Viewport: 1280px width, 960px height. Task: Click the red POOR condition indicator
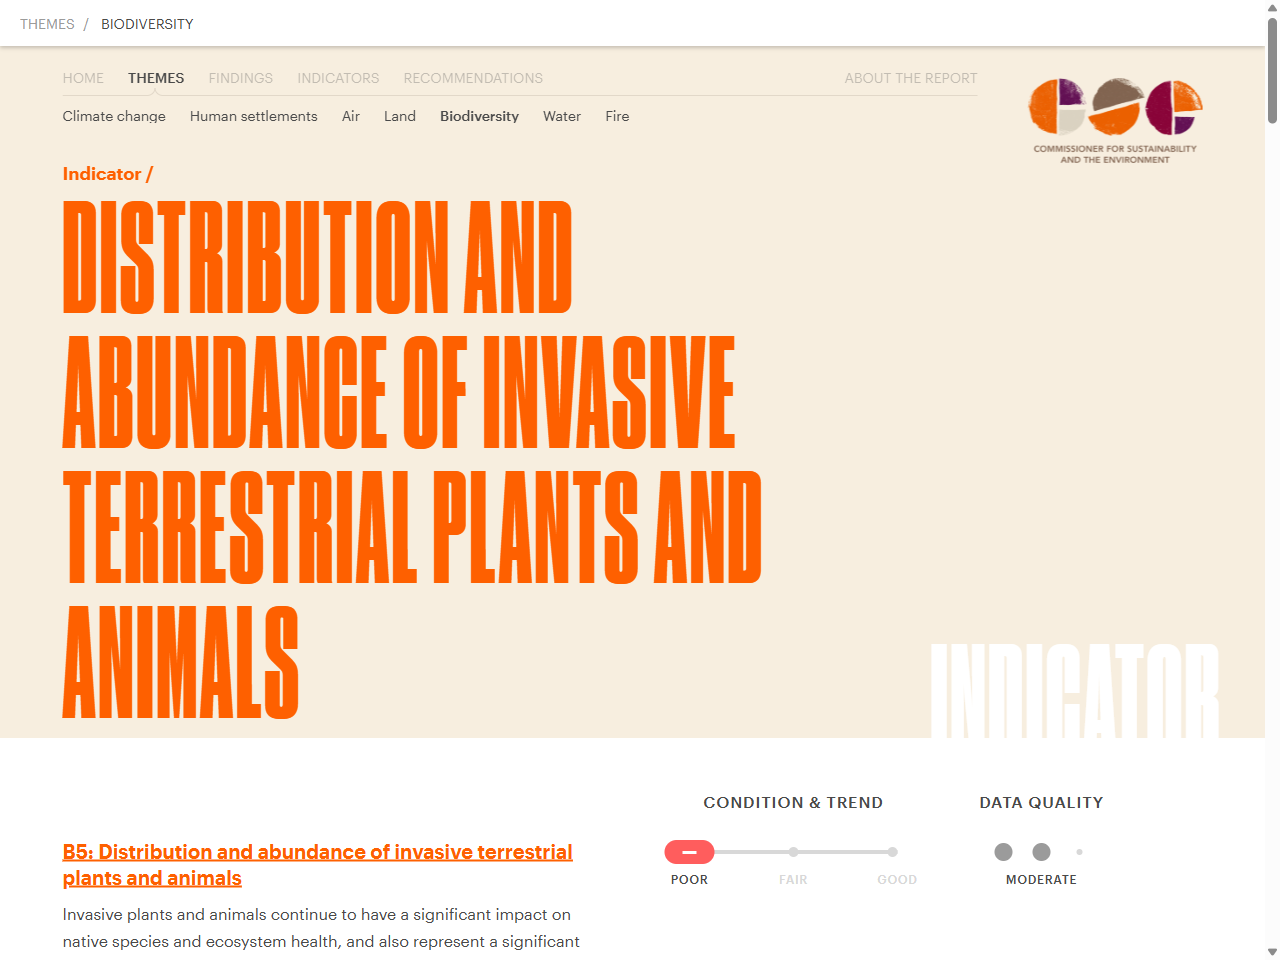point(689,852)
